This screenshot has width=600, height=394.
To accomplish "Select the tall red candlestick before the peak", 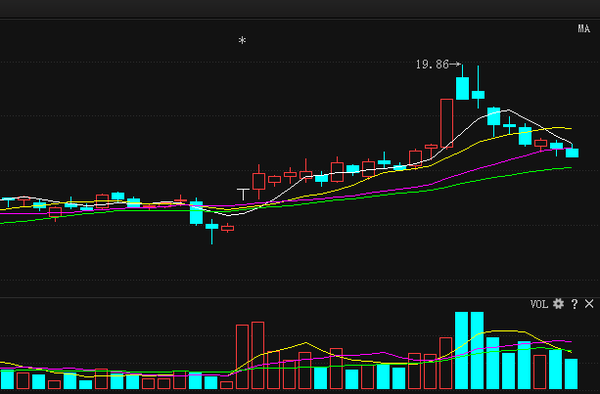I will coord(447,123).
